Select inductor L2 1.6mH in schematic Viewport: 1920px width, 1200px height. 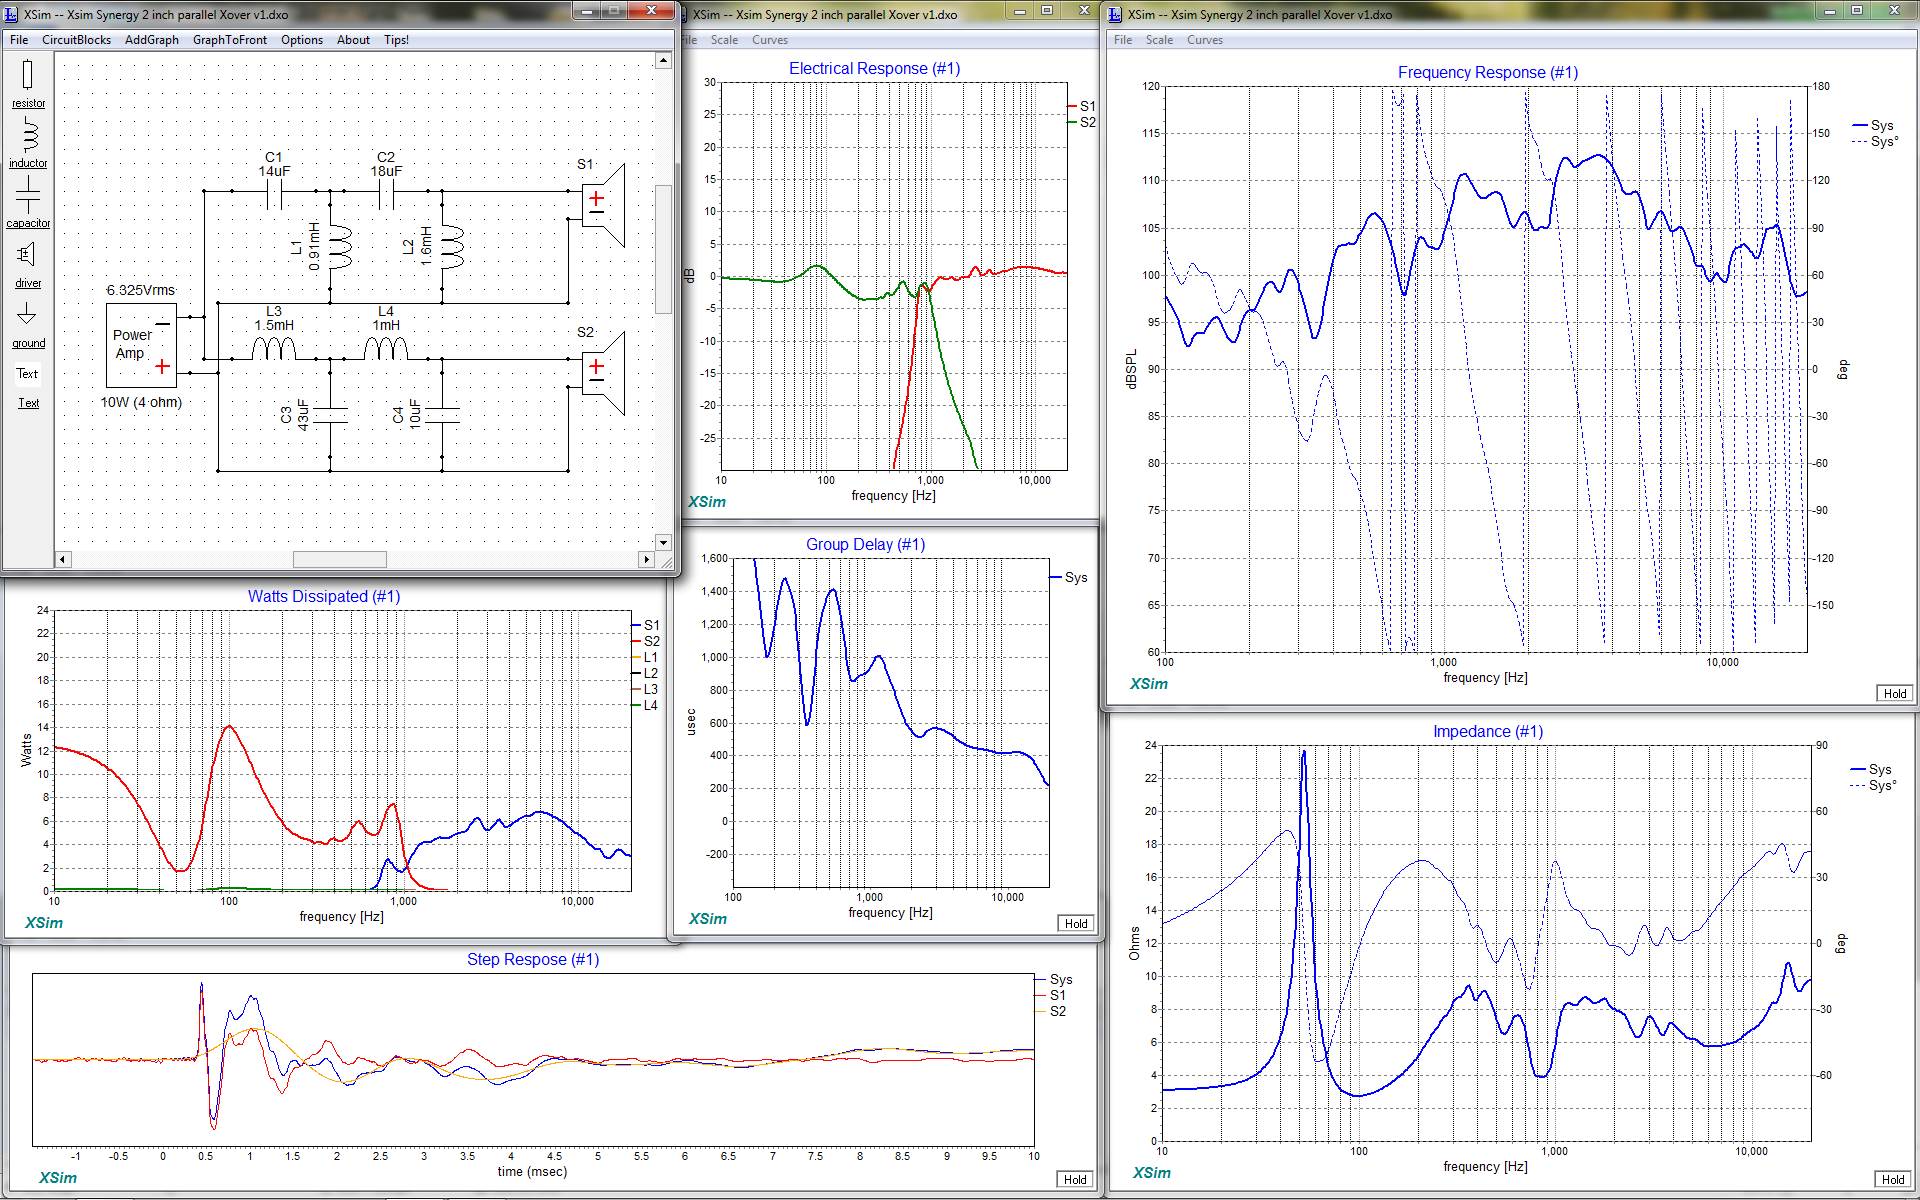[452, 247]
